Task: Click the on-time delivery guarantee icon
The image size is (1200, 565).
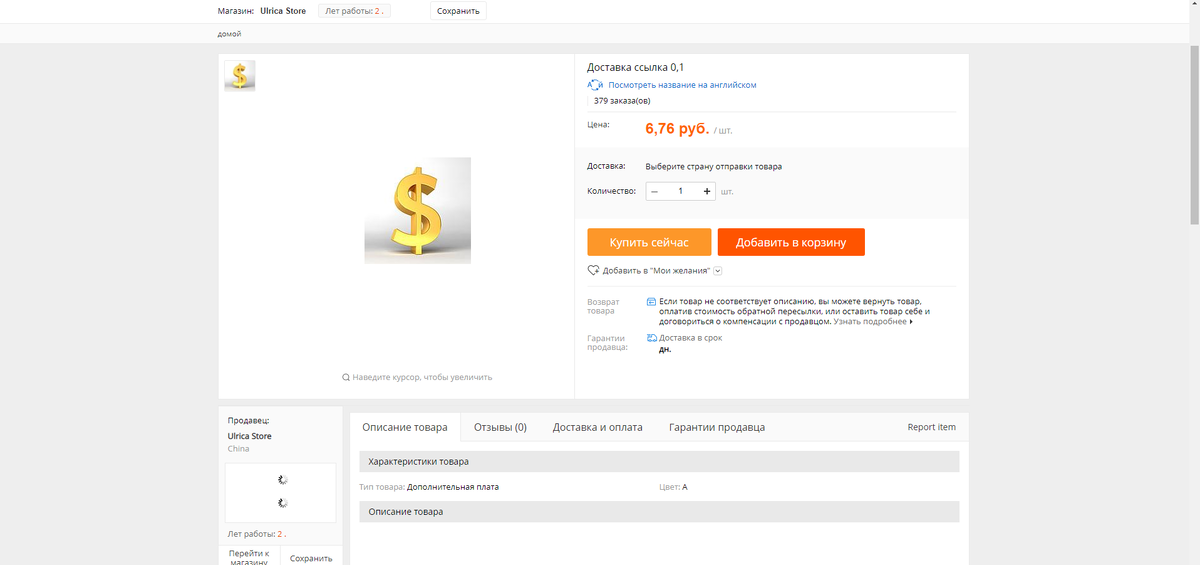Action: click(652, 338)
